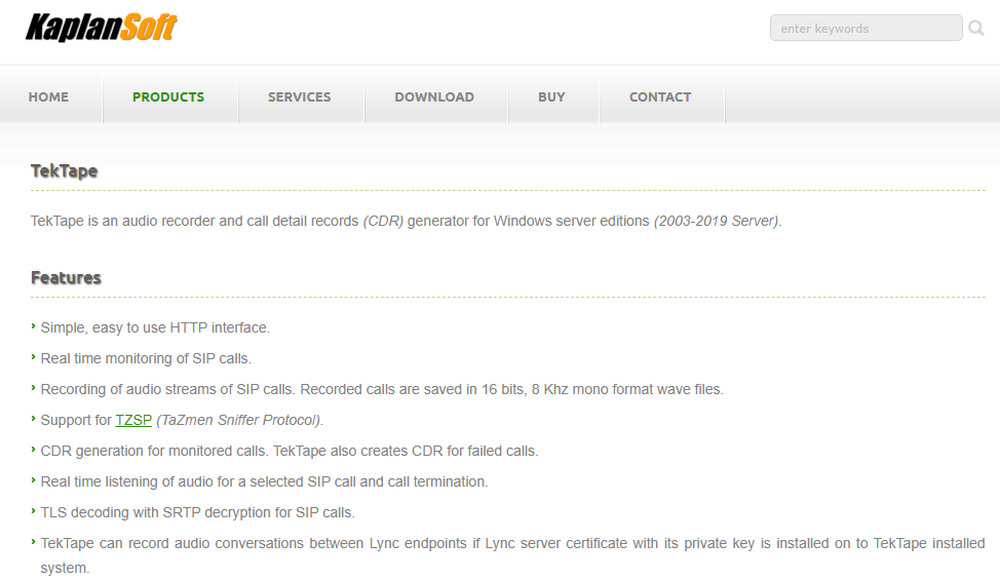Click the arrow bullet before TZSP support line

click(x=33, y=420)
